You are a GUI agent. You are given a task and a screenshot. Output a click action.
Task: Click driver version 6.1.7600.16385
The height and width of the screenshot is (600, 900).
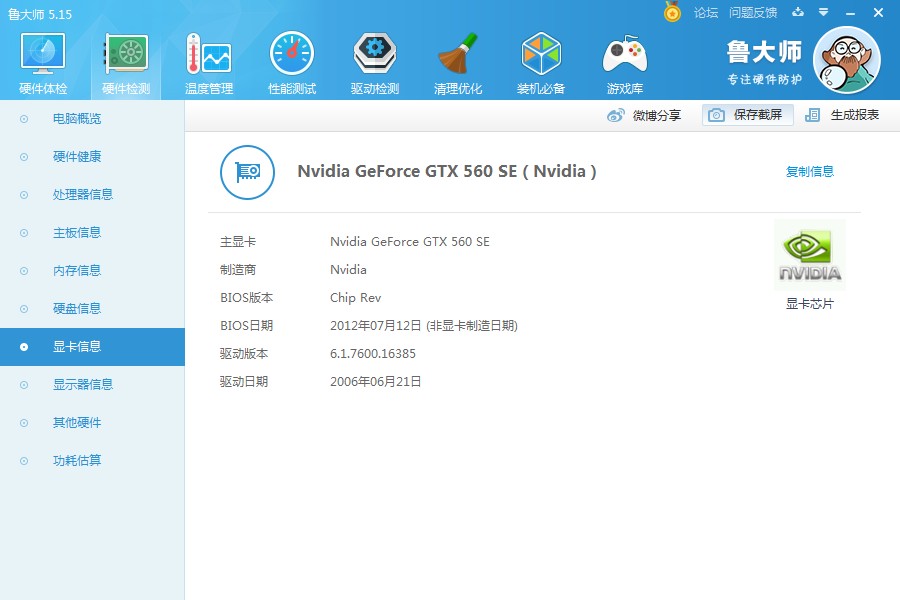tap(373, 354)
